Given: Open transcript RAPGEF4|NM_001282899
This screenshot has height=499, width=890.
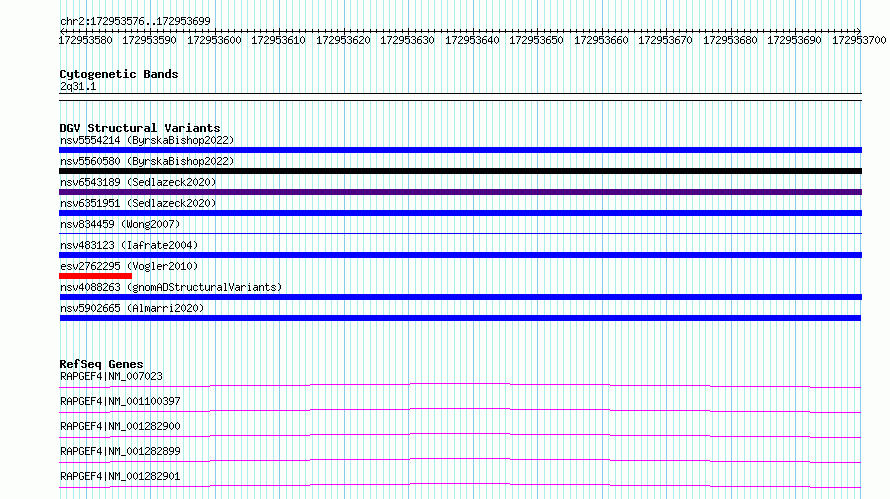Looking at the screenshot, I should click(120, 451).
